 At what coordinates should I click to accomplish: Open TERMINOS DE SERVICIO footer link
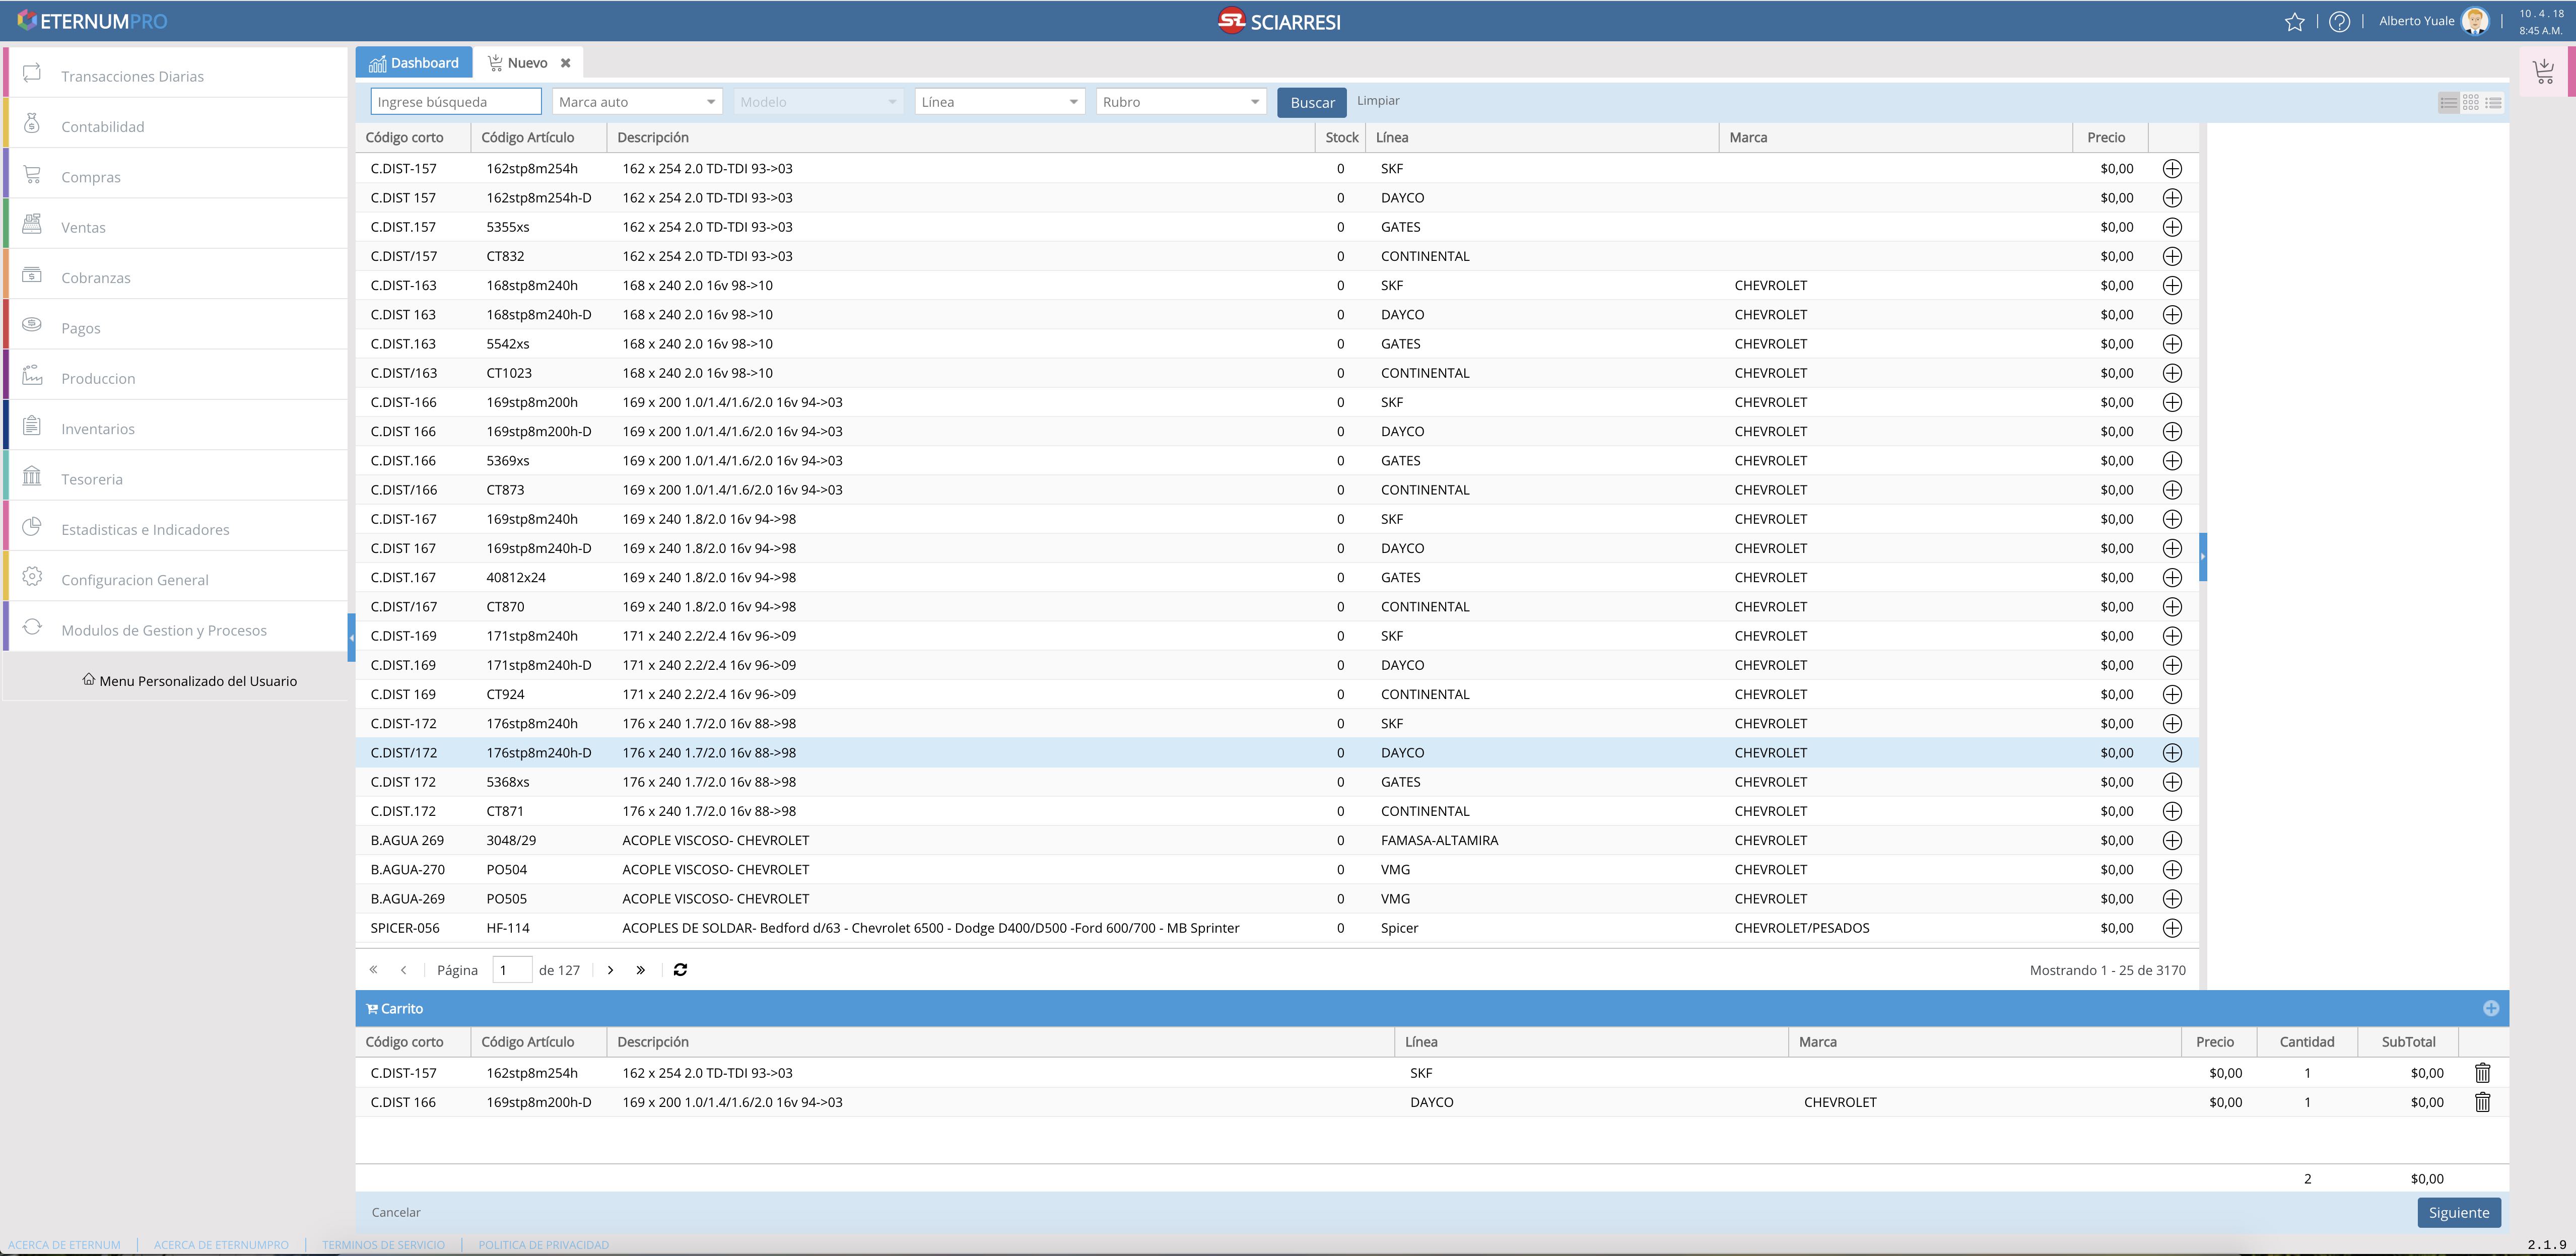click(x=383, y=1245)
